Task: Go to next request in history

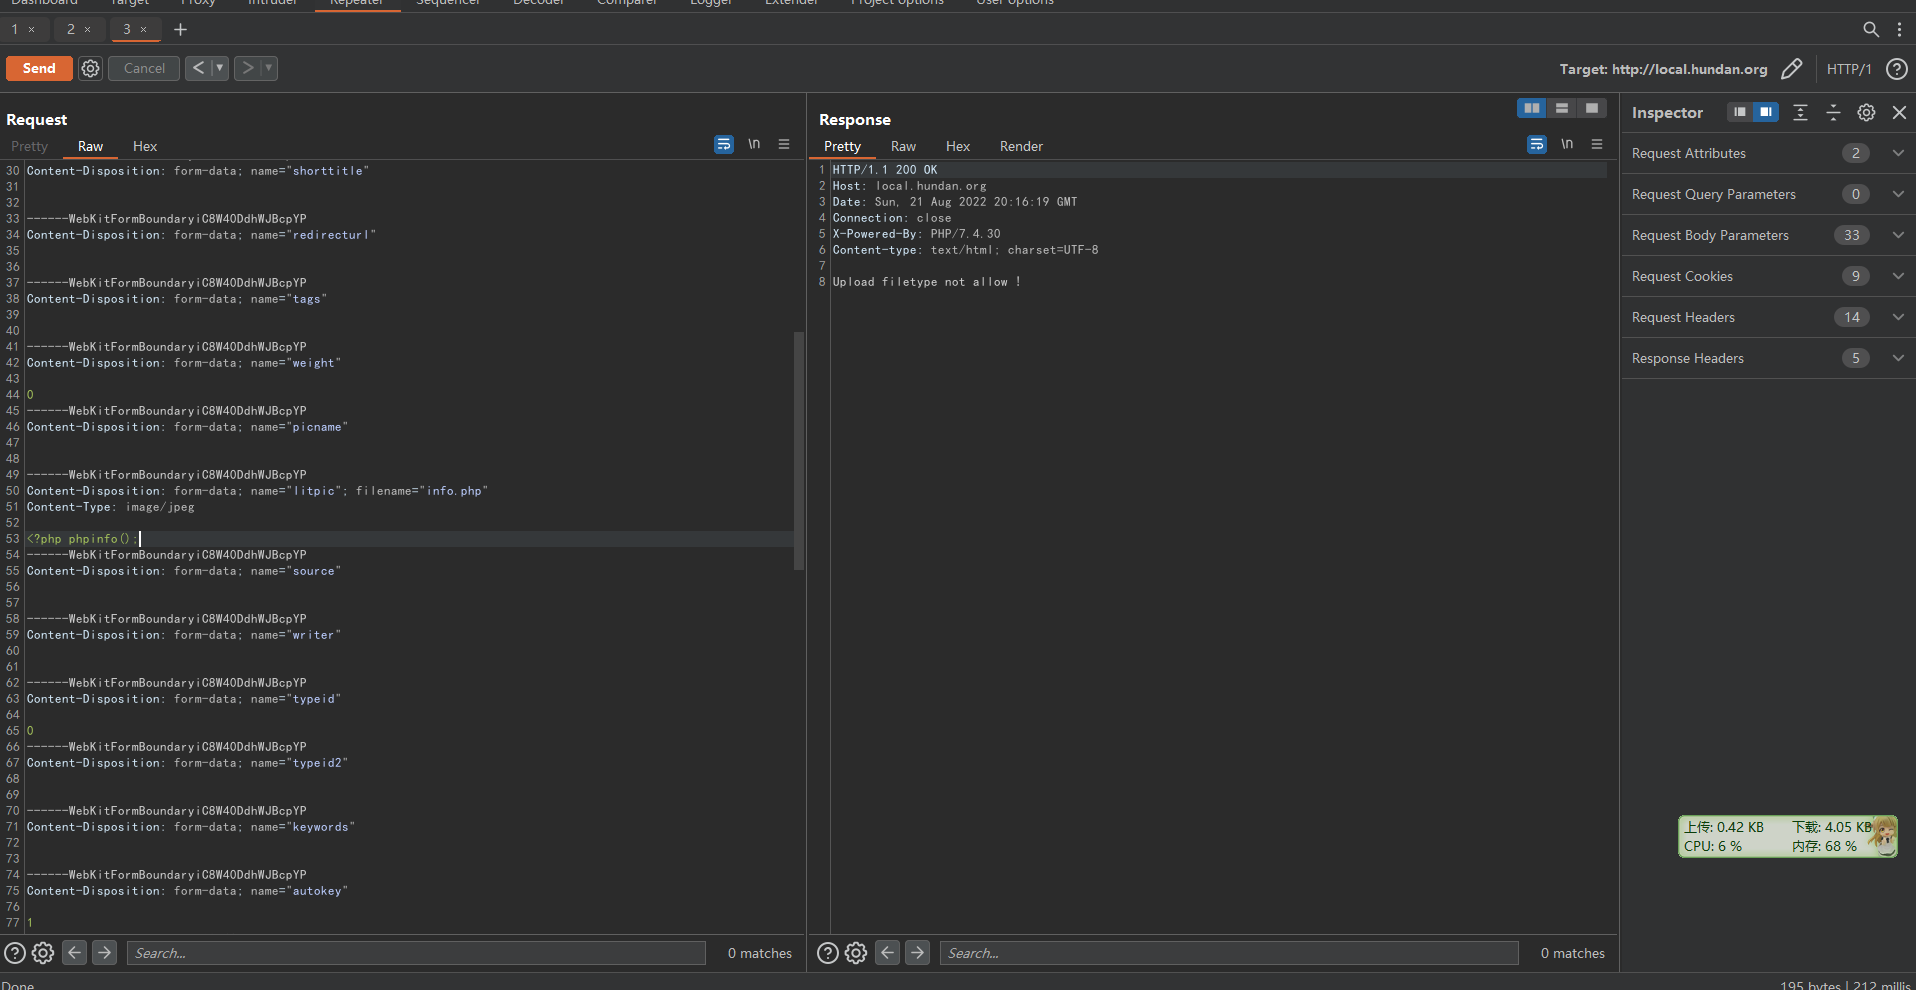Action: (247, 68)
